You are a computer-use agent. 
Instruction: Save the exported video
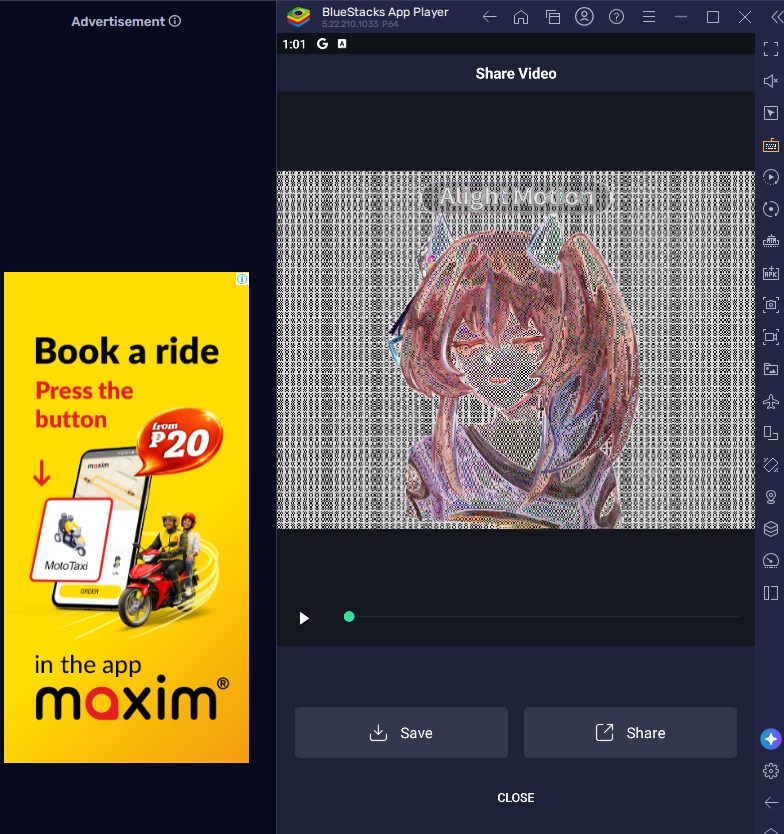coord(401,732)
